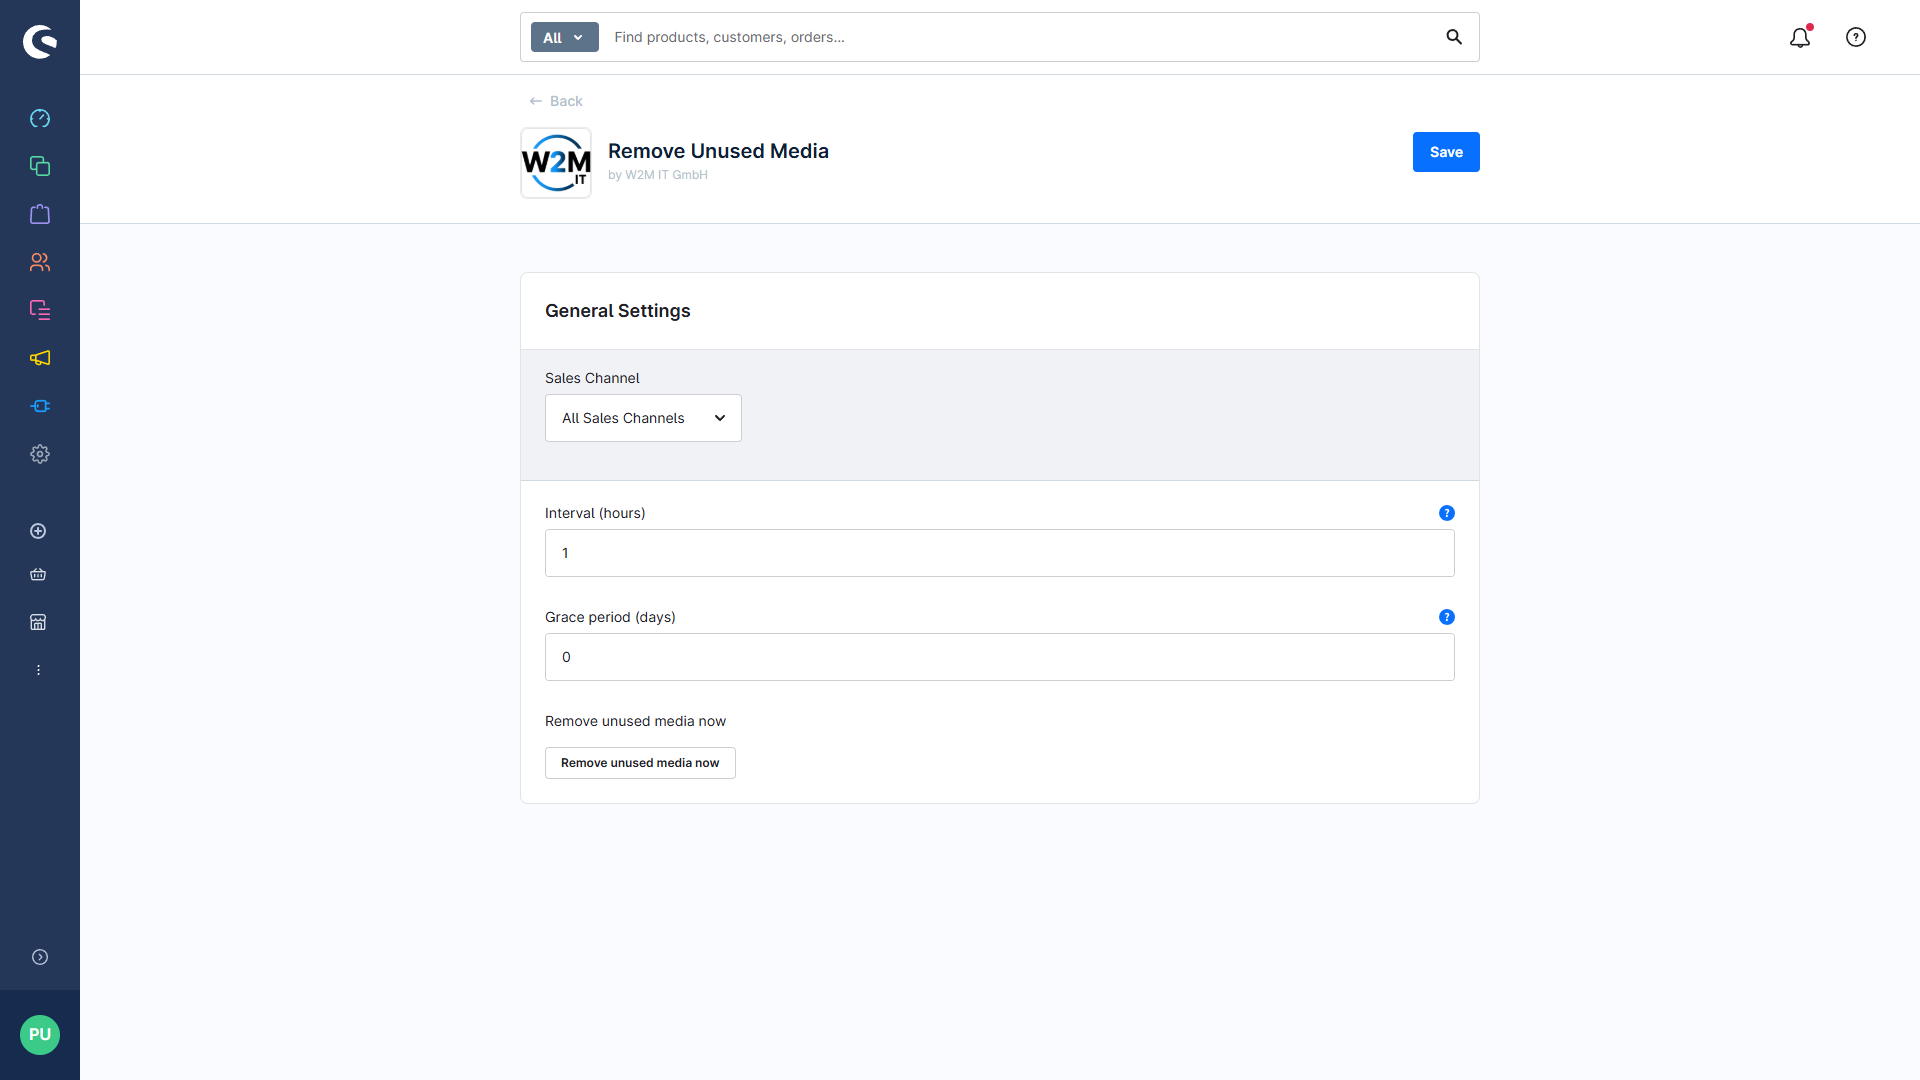Open the storefront sales channel icon
Viewport: 1920px width, 1080px height.
tap(38, 622)
